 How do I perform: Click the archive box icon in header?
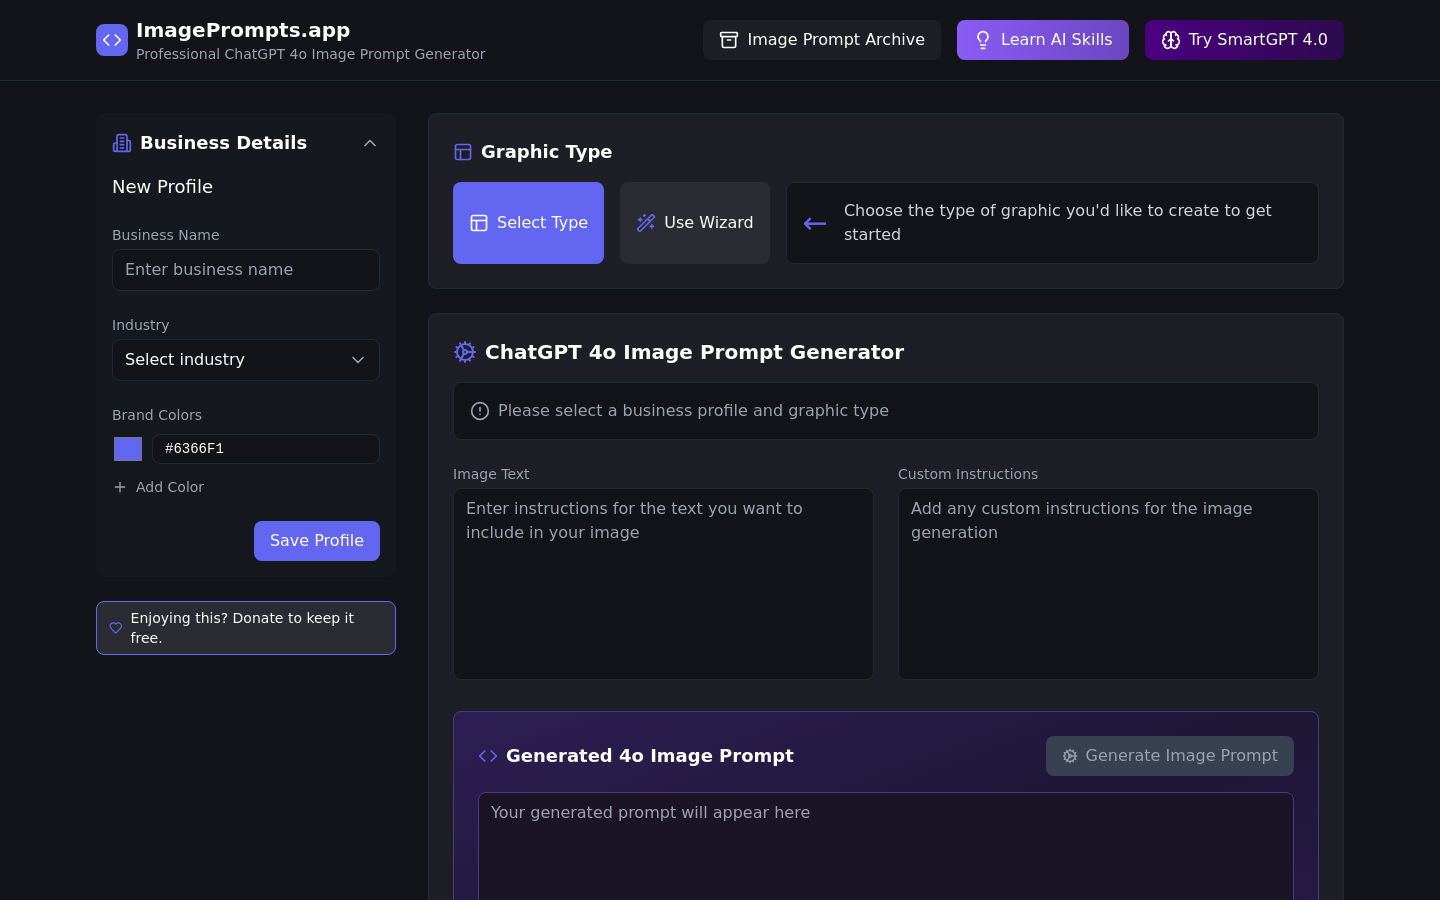point(729,40)
